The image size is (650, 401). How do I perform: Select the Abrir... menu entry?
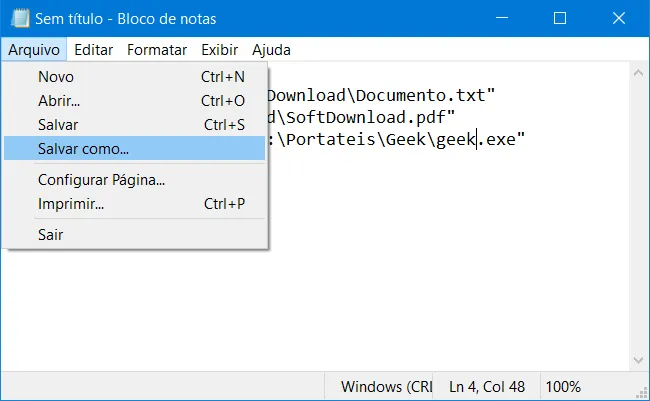click(x=134, y=101)
